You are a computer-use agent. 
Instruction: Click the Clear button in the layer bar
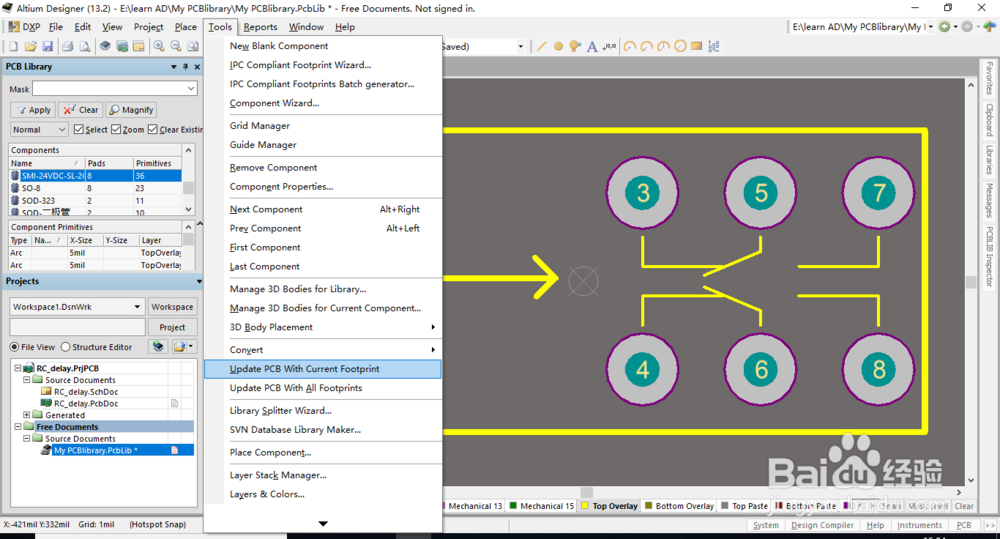(x=964, y=506)
